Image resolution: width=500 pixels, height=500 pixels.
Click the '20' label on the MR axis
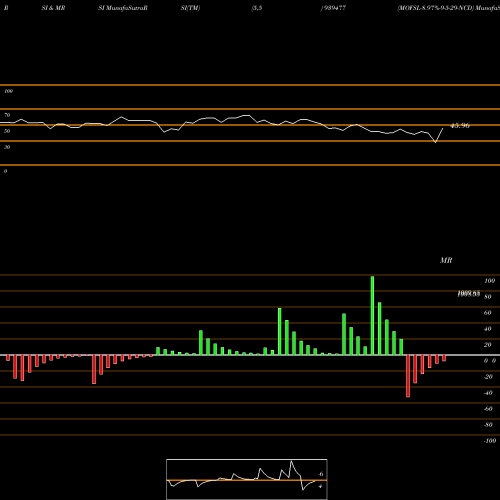(x=488, y=345)
